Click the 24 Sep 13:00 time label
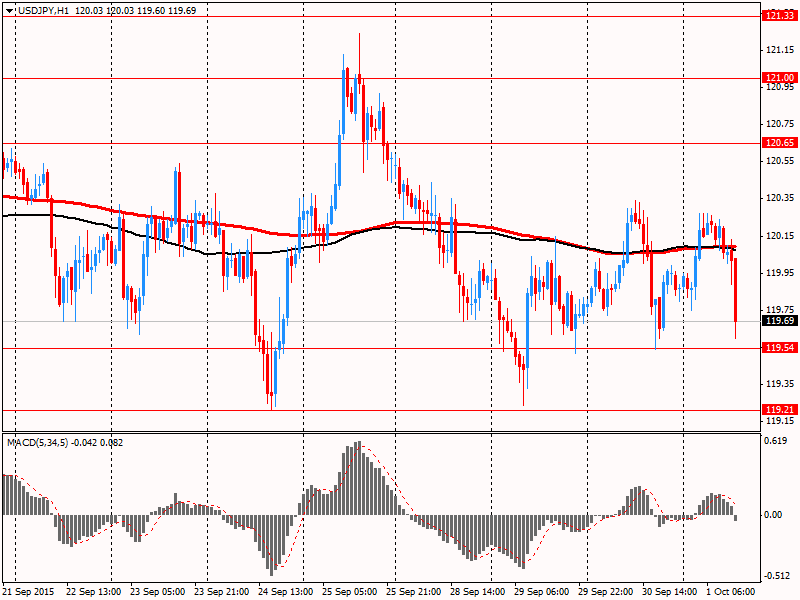800x600 pixels. click(x=286, y=592)
